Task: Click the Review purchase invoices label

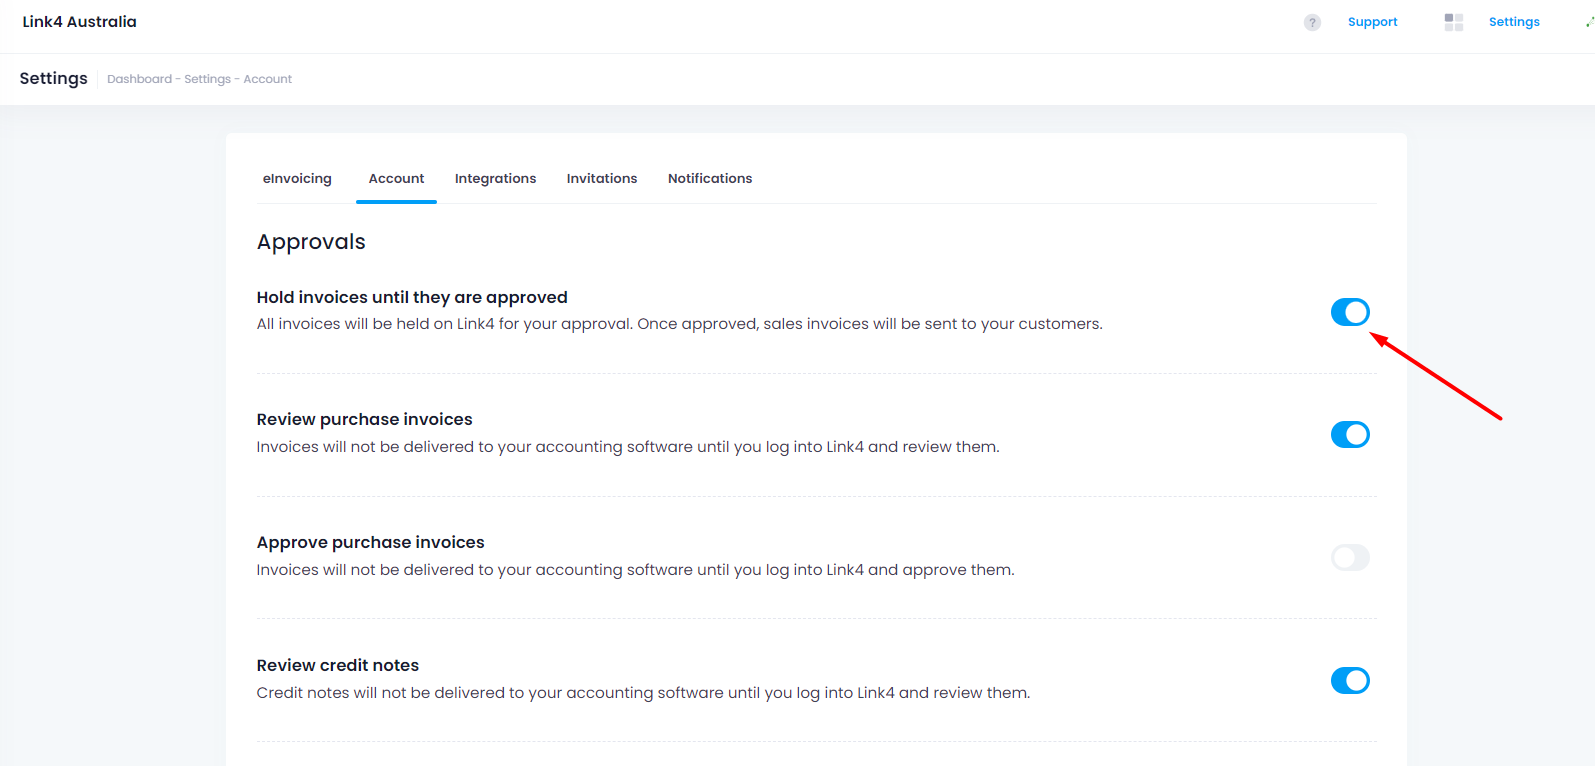Action: pyautogui.click(x=364, y=419)
